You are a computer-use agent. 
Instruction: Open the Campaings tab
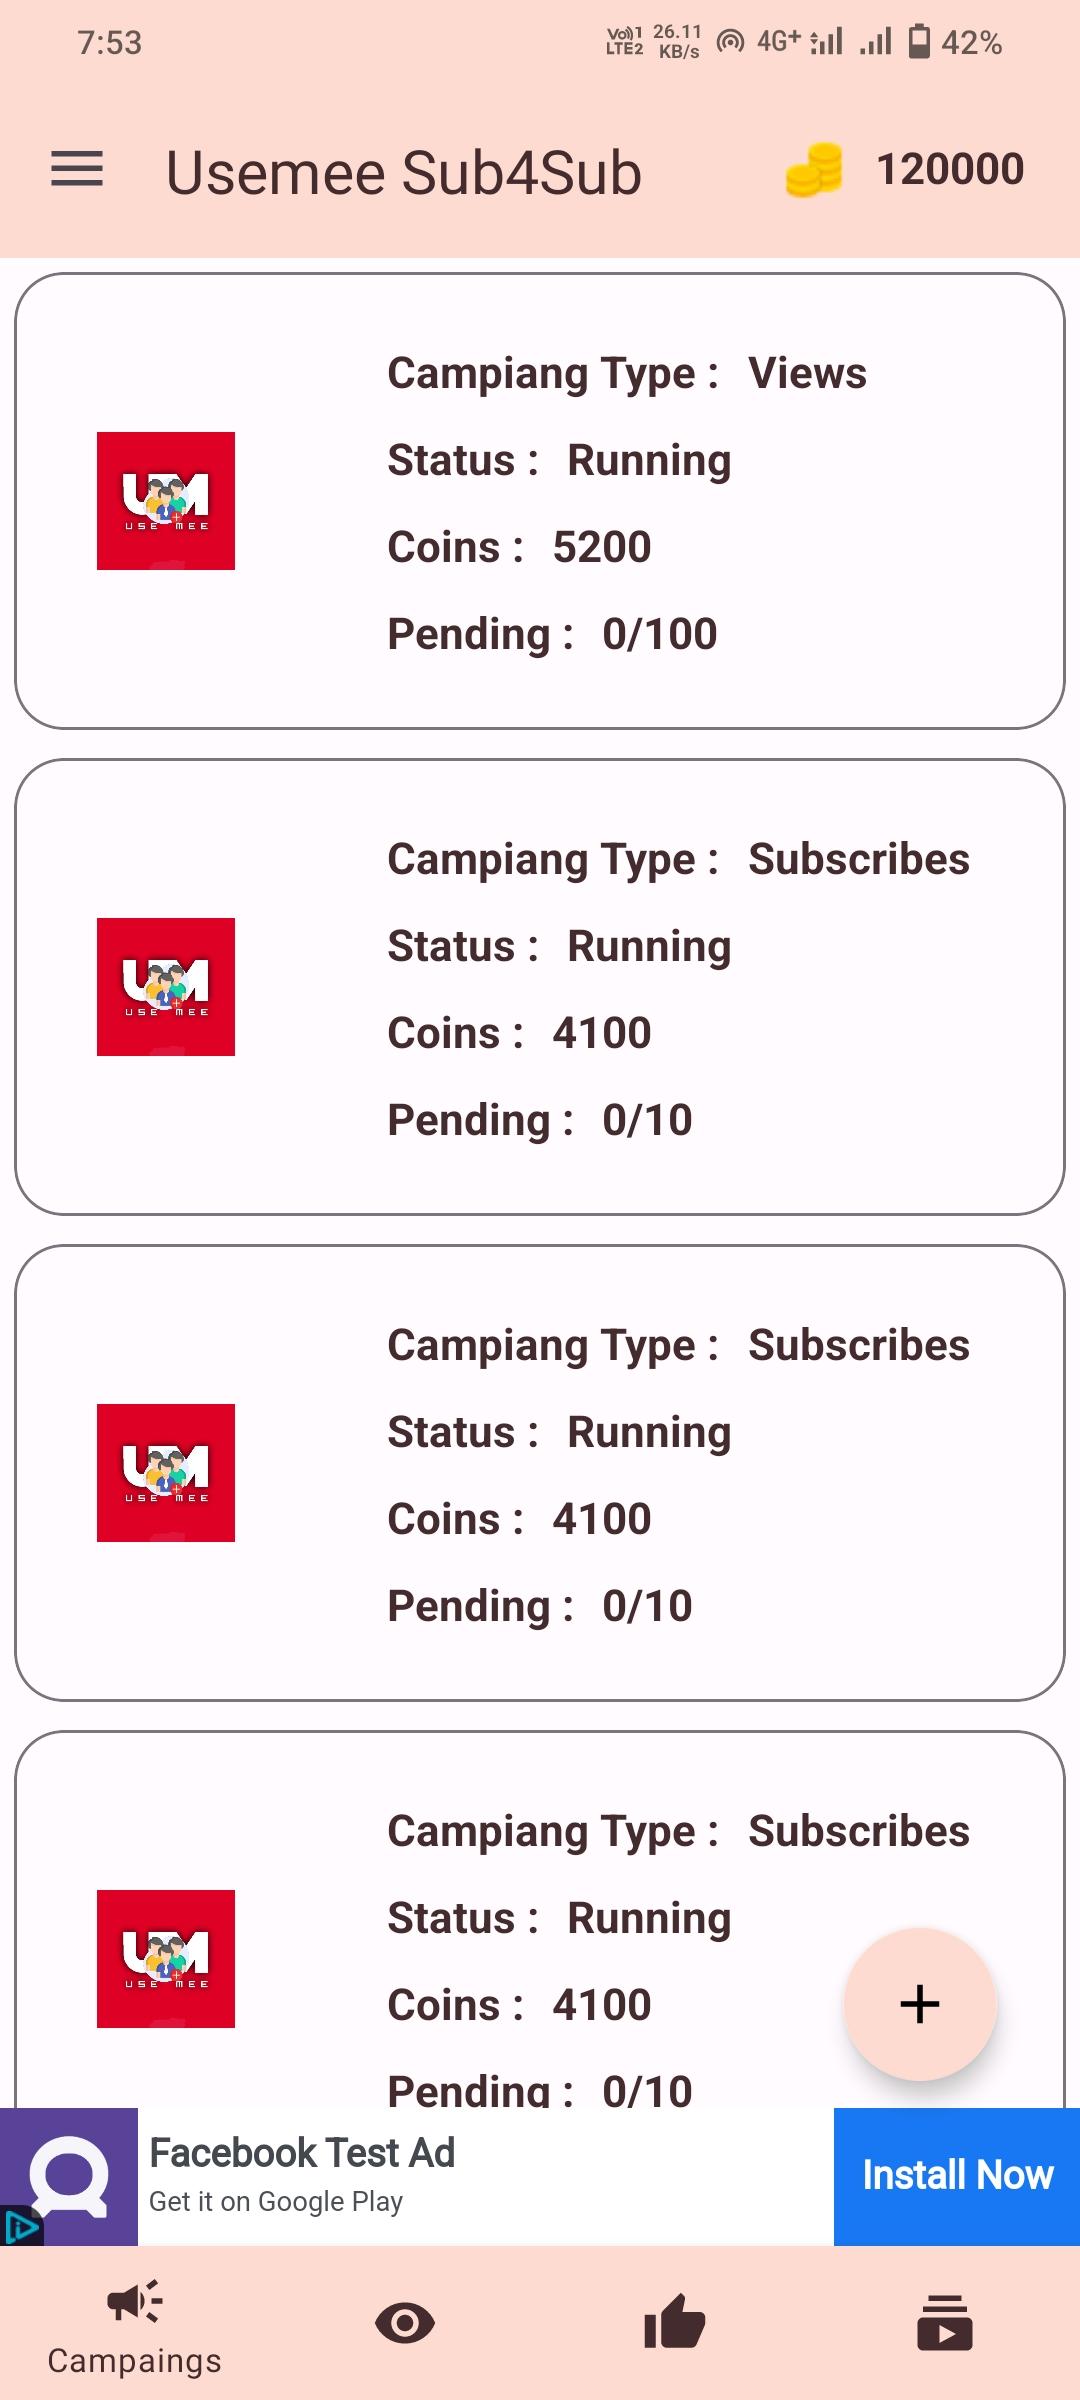point(135,2326)
